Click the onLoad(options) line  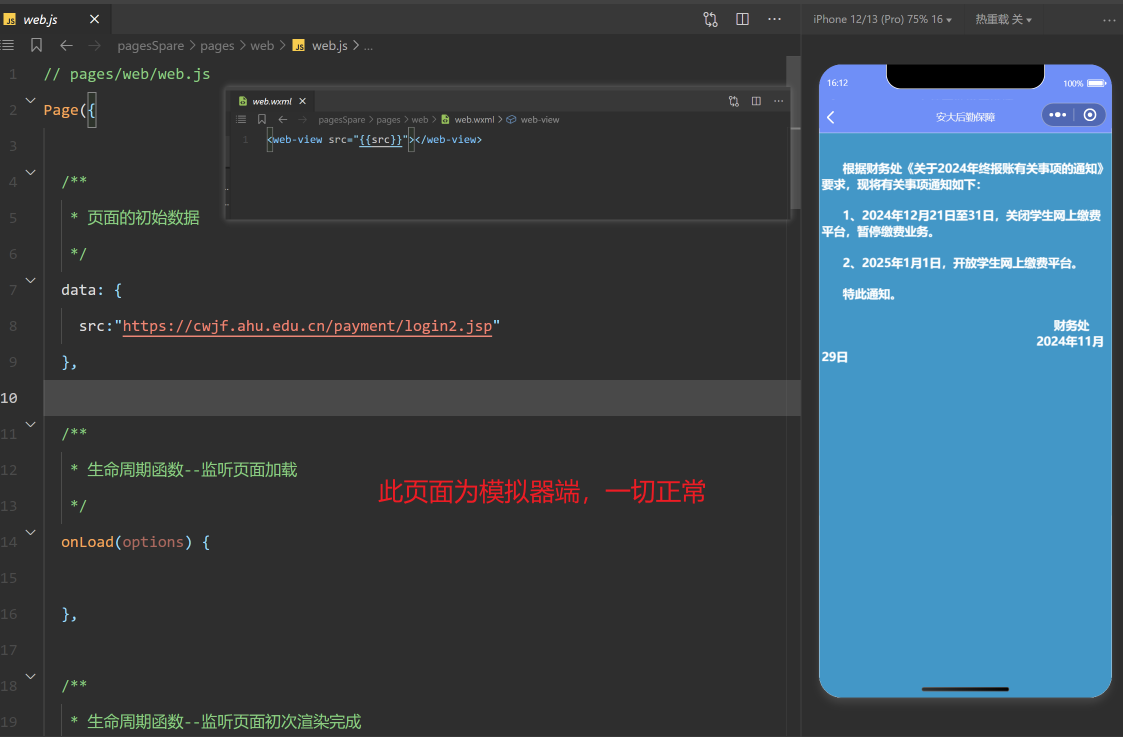(x=135, y=541)
